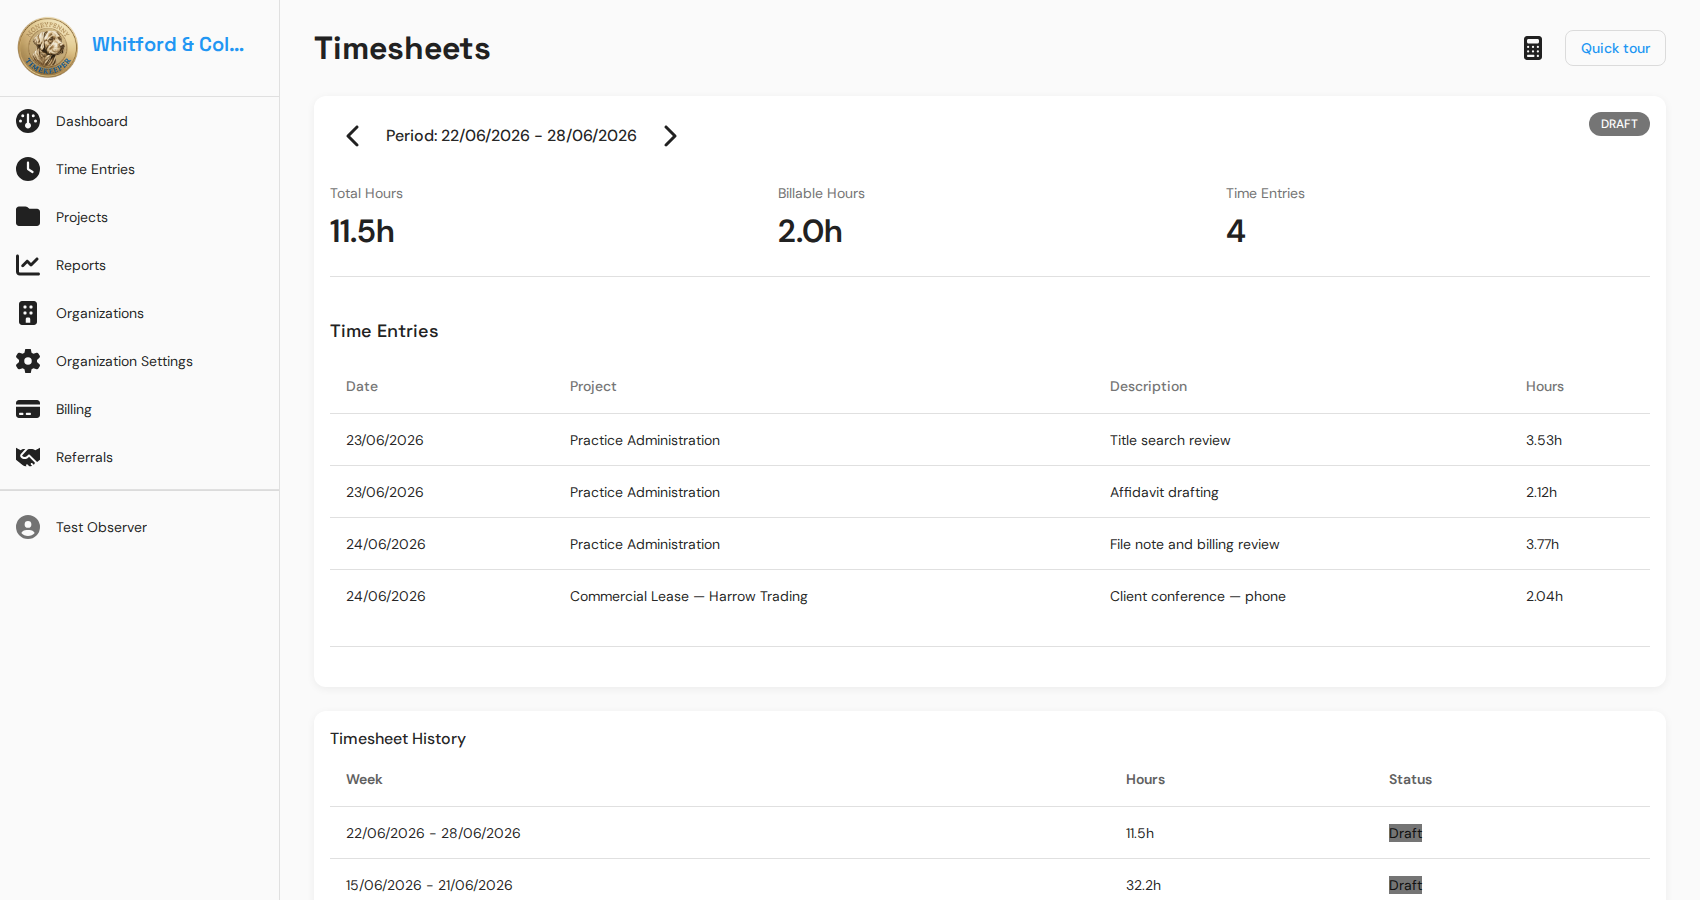This screenshot has height=900, width=1700.
Task: Click the Reports chart icon
Action: coord(28,265)
